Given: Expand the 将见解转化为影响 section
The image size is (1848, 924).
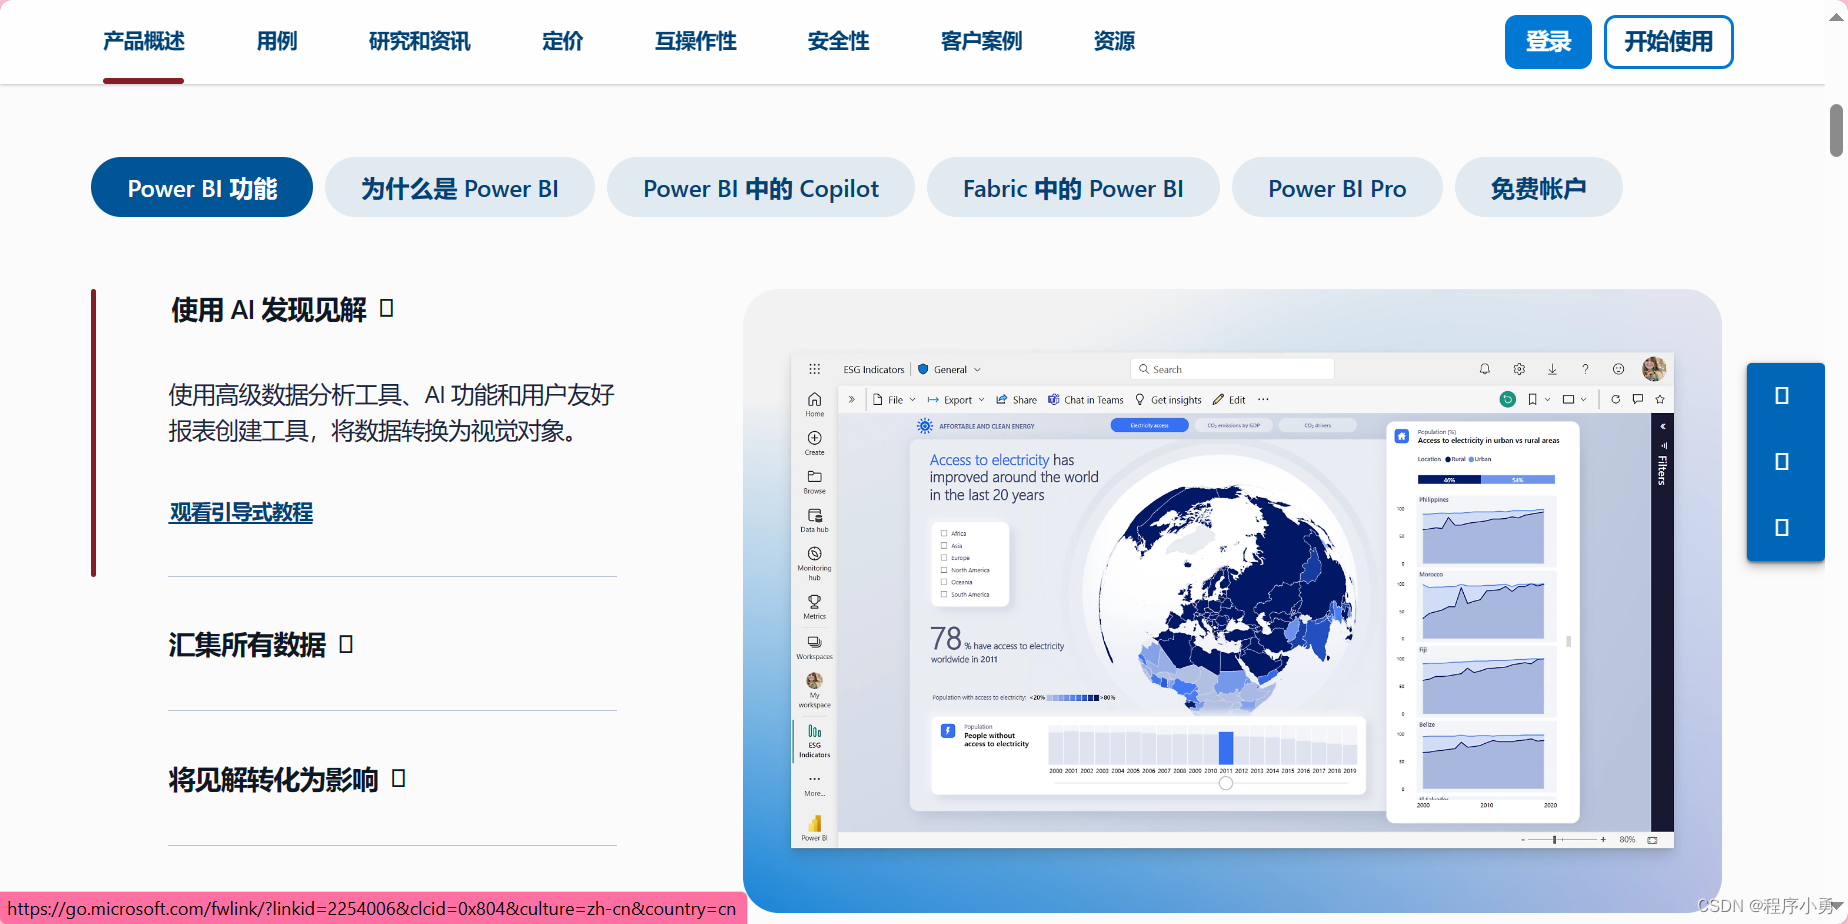Looking at the screenshot, I should click(x=287, y=779).
